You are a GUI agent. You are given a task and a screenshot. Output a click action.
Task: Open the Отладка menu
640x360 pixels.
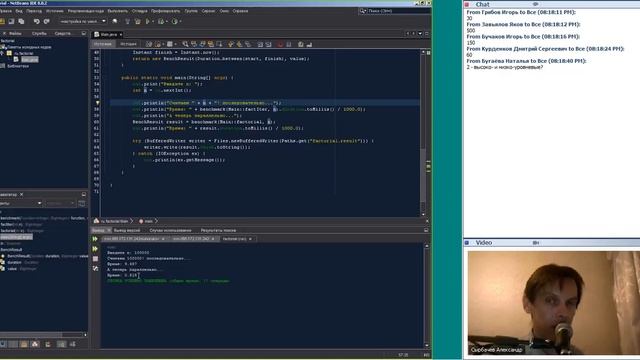(140, 11)
